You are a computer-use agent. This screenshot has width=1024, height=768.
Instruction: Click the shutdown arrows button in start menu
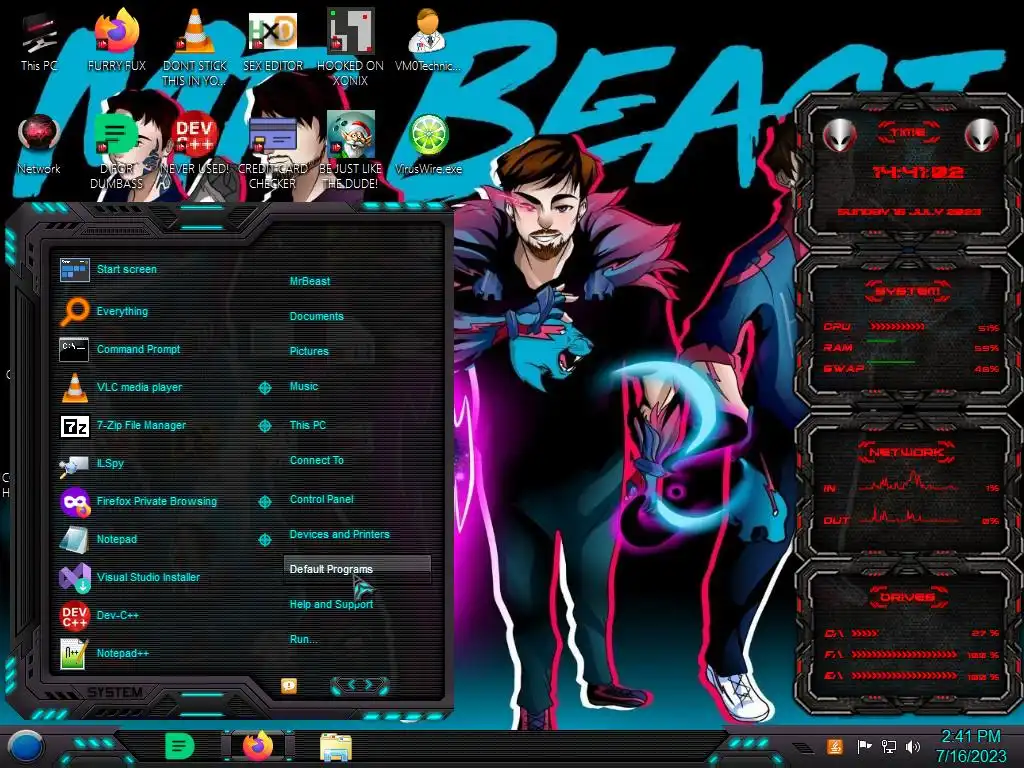pos(359,685)
